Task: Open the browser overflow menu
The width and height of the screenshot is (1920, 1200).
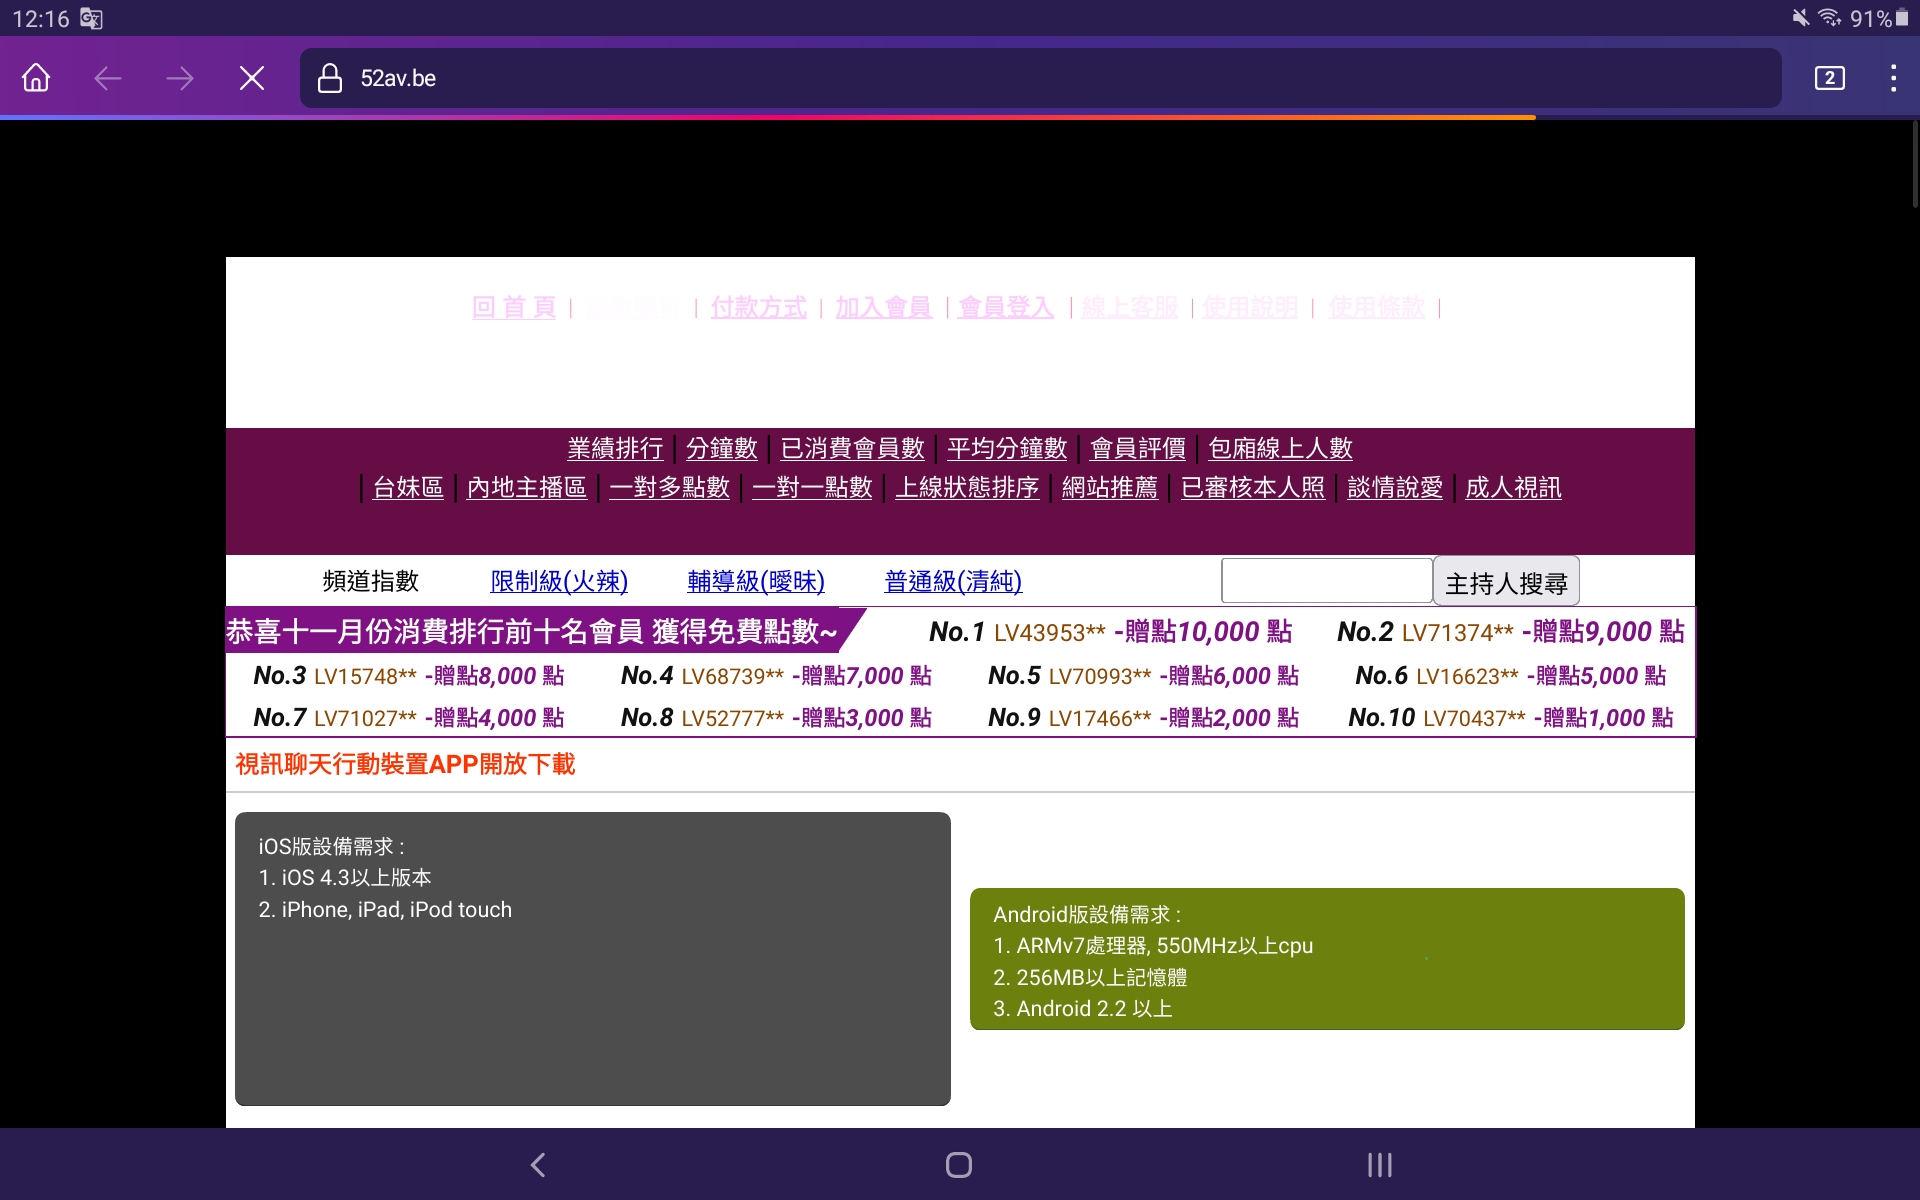Action: 1892,78
